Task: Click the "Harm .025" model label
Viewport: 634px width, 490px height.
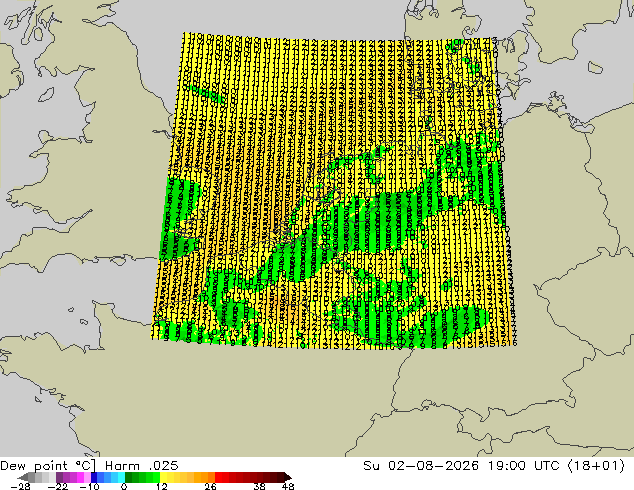Action: coord(142,466)
